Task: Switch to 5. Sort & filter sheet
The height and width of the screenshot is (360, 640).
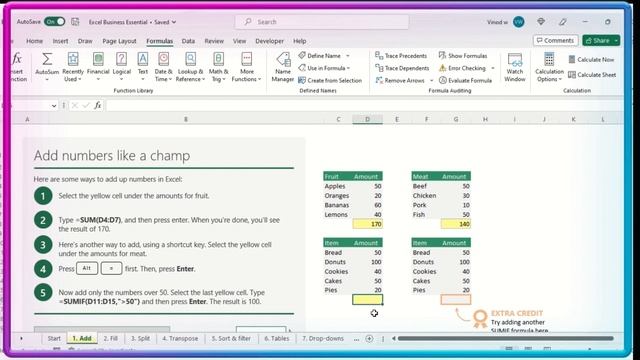Action: pos(231,338)
